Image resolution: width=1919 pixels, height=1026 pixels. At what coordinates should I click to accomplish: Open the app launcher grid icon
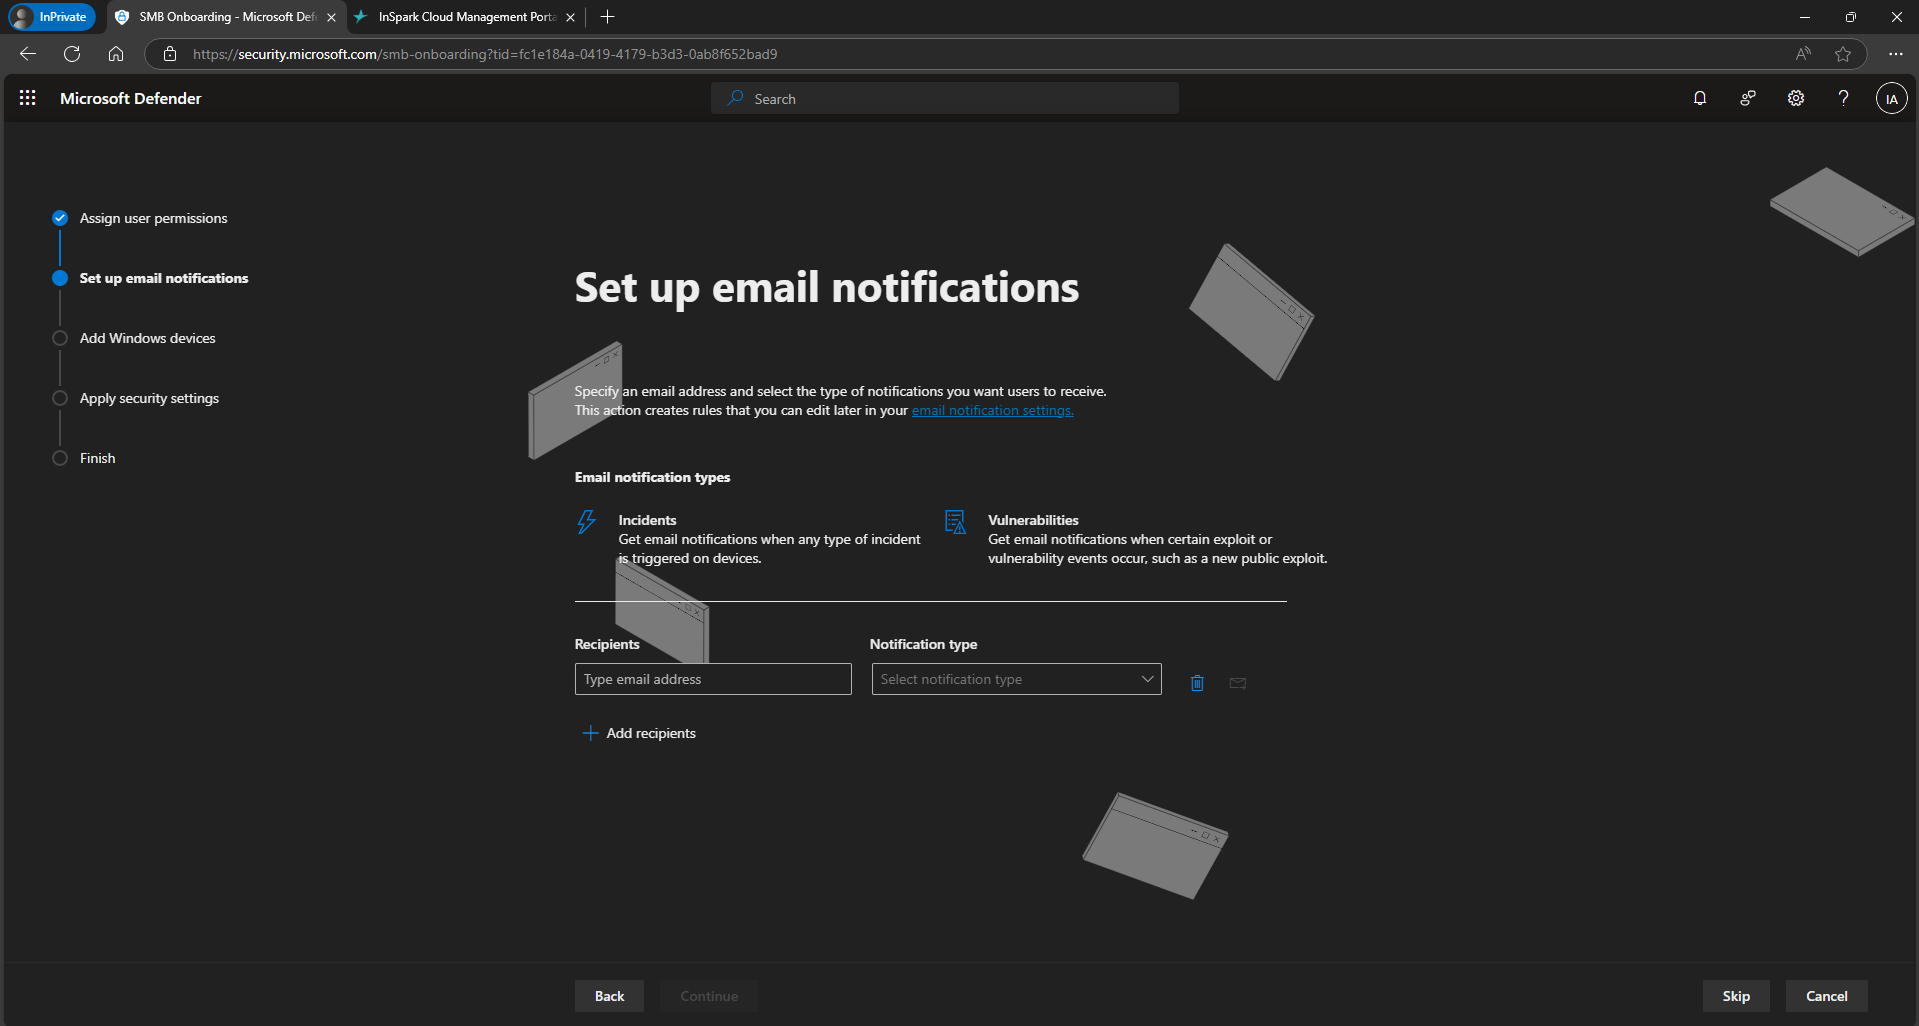click(x=28, y=98)
